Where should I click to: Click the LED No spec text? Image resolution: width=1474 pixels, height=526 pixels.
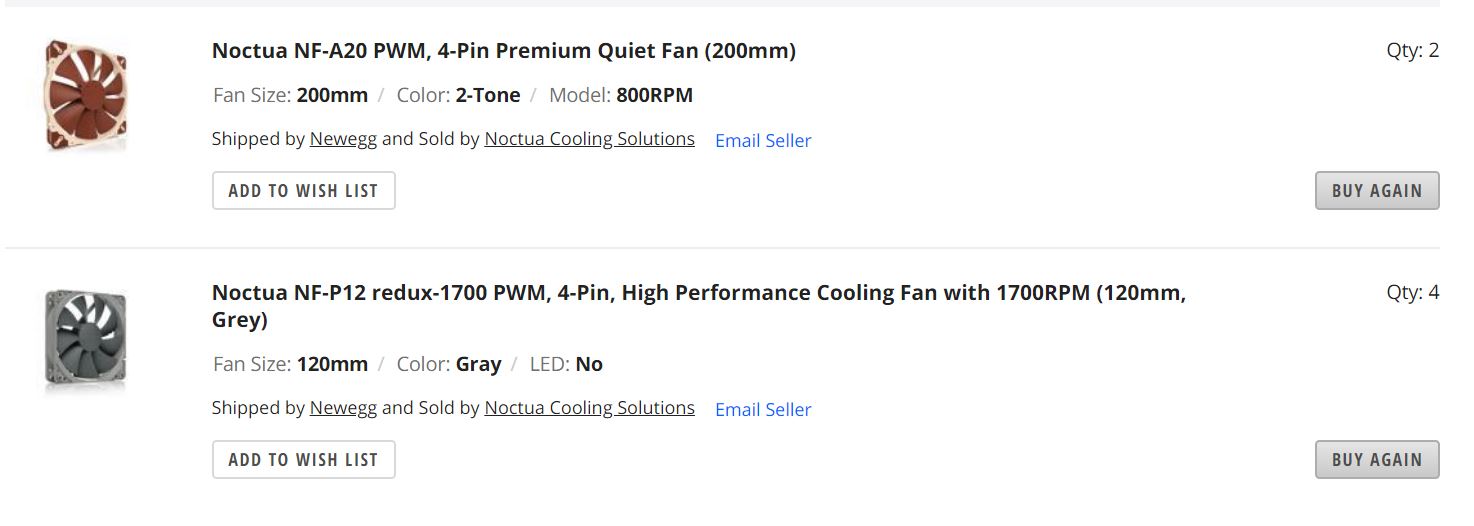pos(566,365)
